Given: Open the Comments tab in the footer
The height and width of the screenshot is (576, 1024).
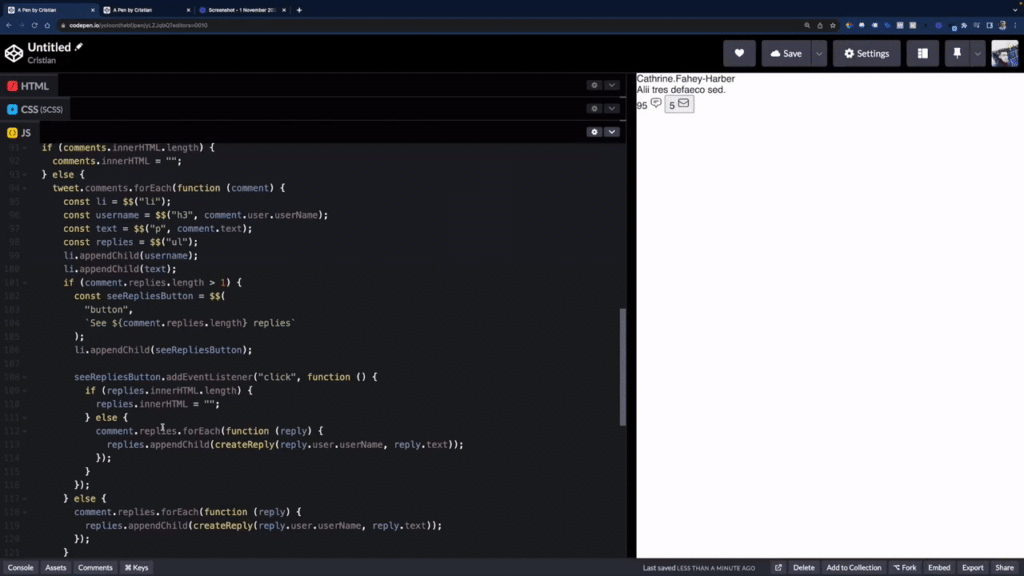Looking at the screenshot, I should pyautogui.click(x=95, y=567).
